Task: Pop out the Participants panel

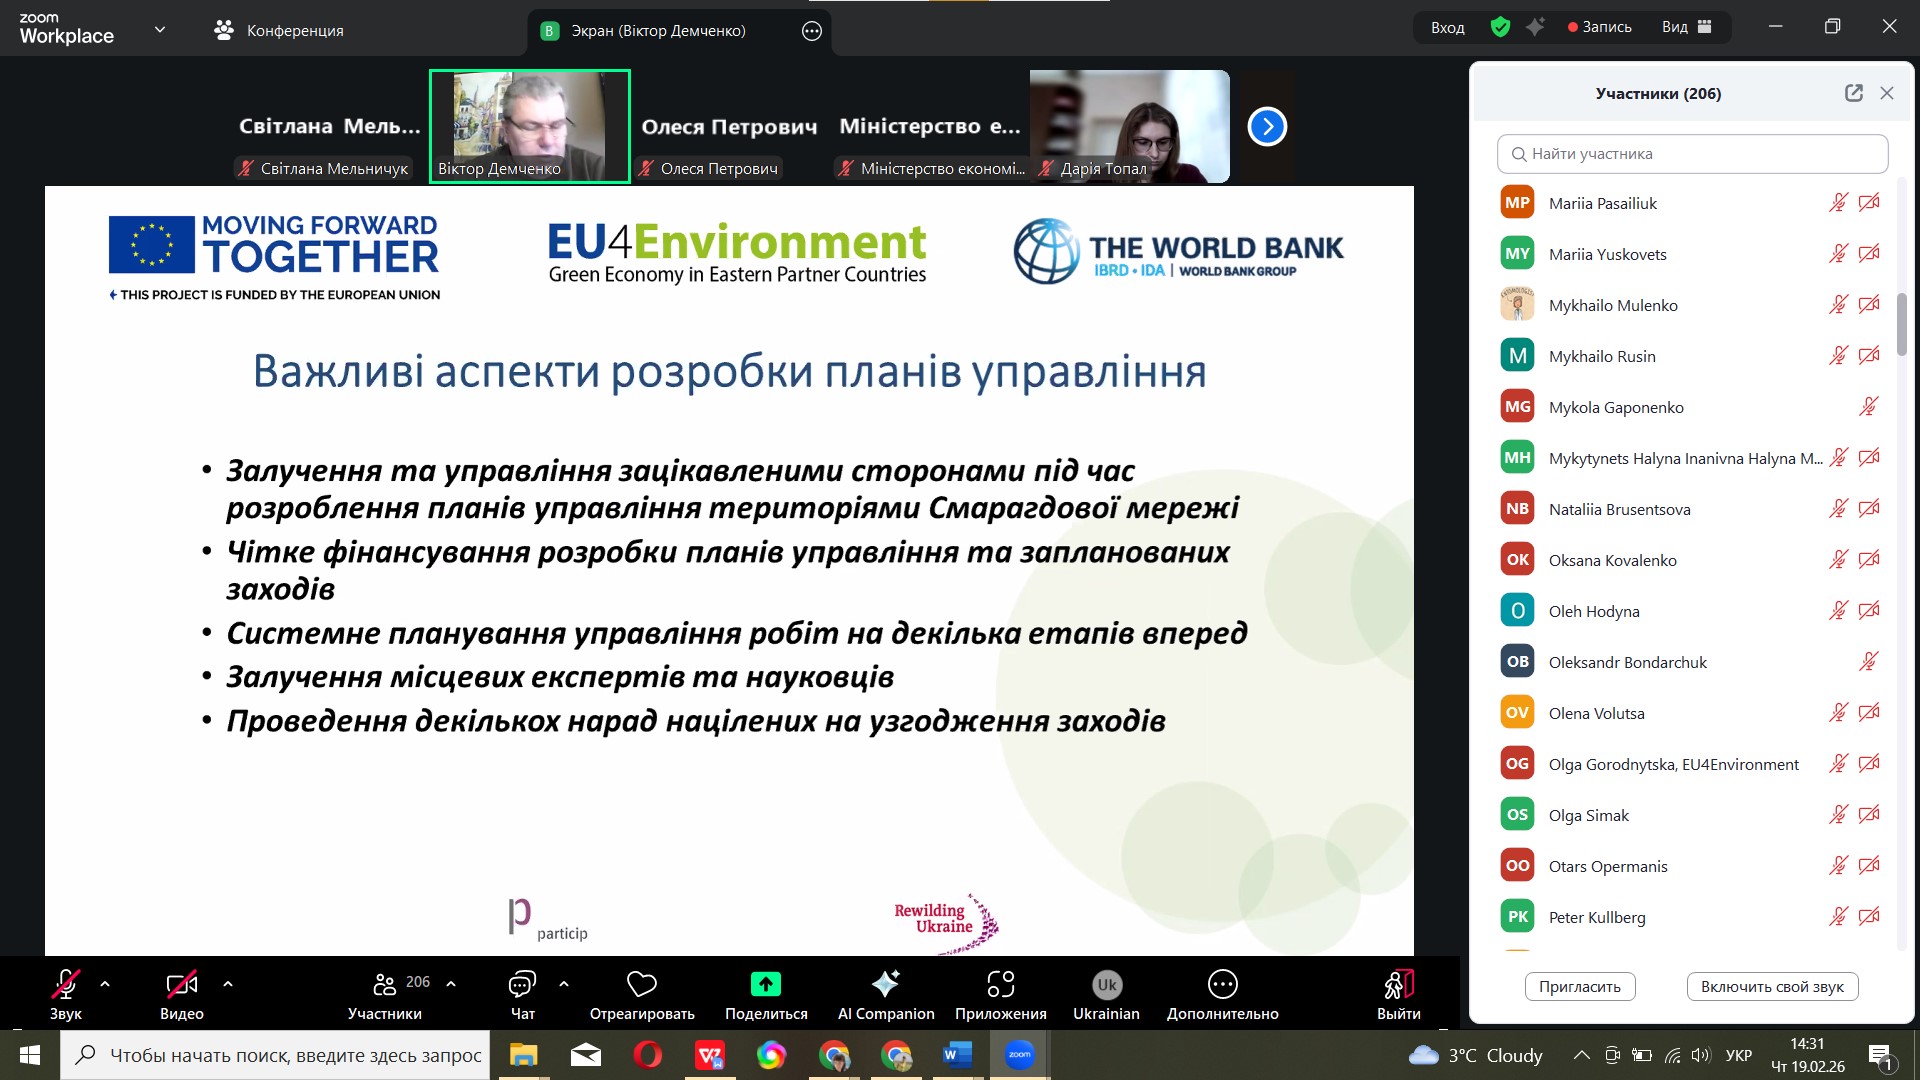Action: click(1853, 93)
